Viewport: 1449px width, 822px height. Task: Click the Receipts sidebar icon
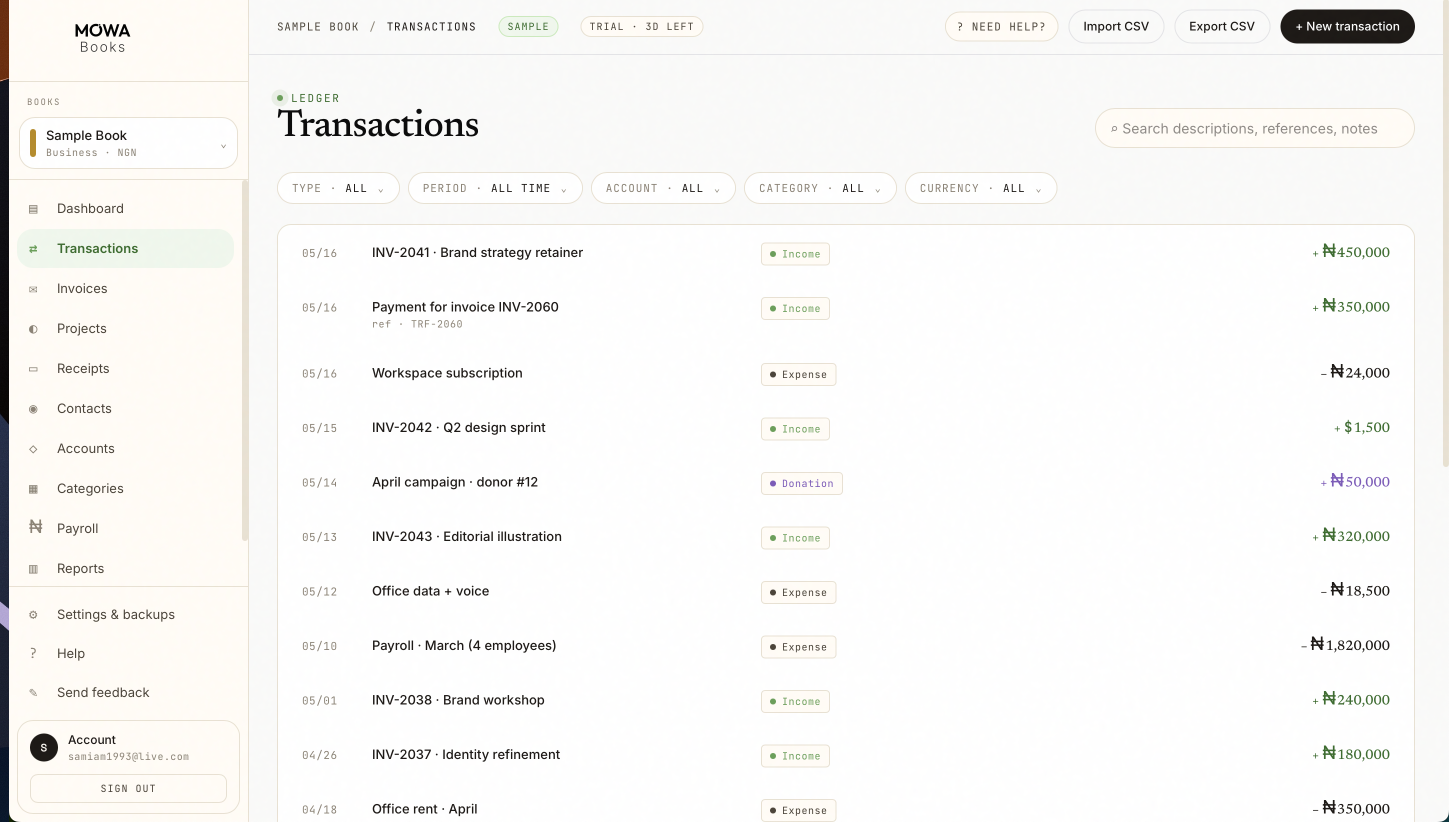(33, 369)
